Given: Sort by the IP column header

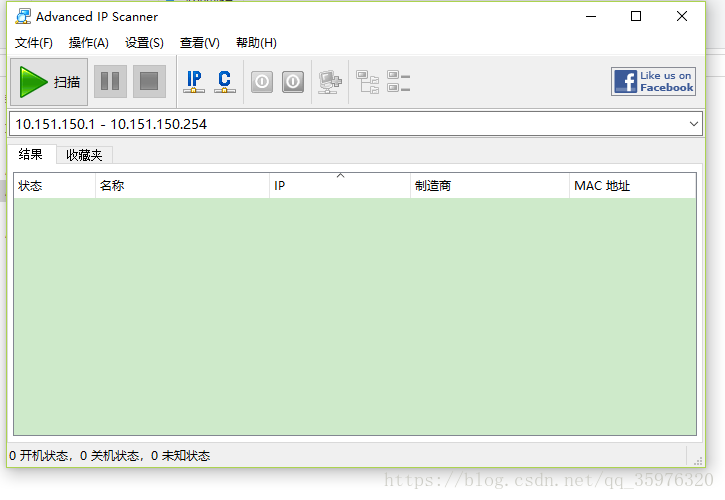Looking at the screenshot, I should pyautogui.click(x=340, y=185).
